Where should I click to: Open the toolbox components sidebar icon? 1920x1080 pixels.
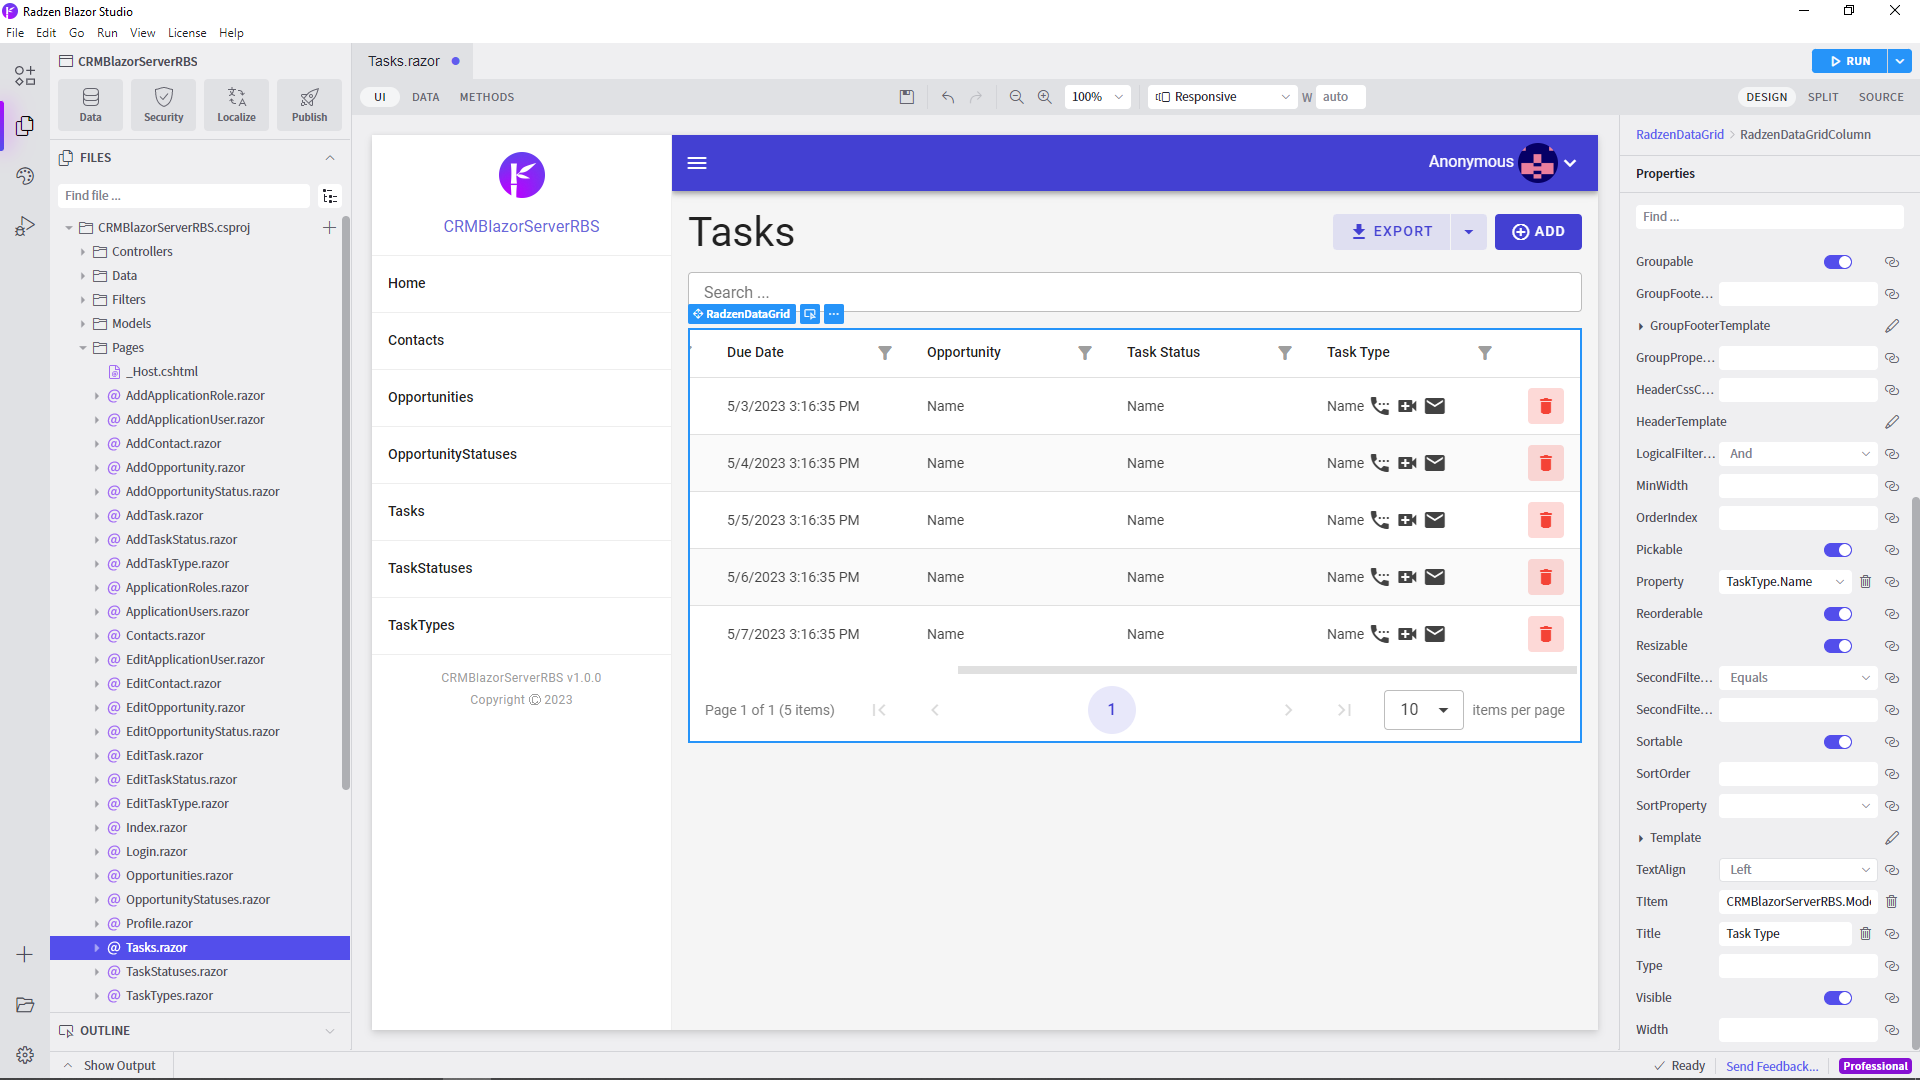[25, 76]
